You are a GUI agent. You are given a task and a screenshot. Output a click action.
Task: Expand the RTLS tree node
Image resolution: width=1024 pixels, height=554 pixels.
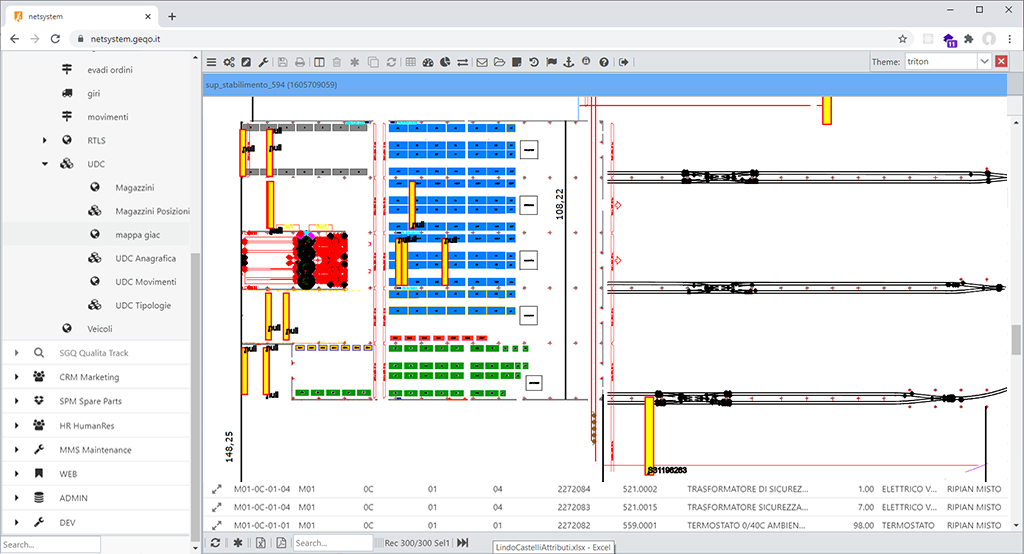click(45, 141)
